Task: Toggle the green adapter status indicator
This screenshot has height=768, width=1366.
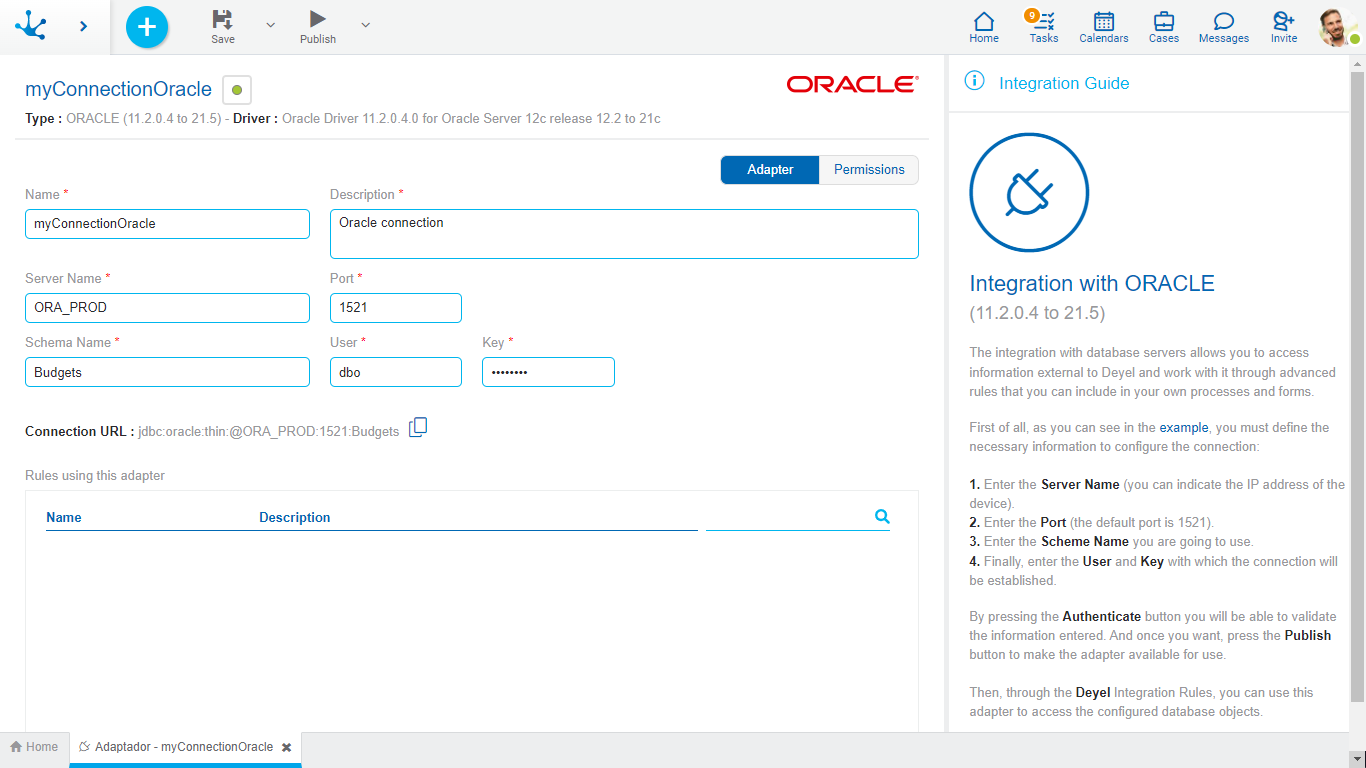Action: pyautogui.click(x=237, y=90)
